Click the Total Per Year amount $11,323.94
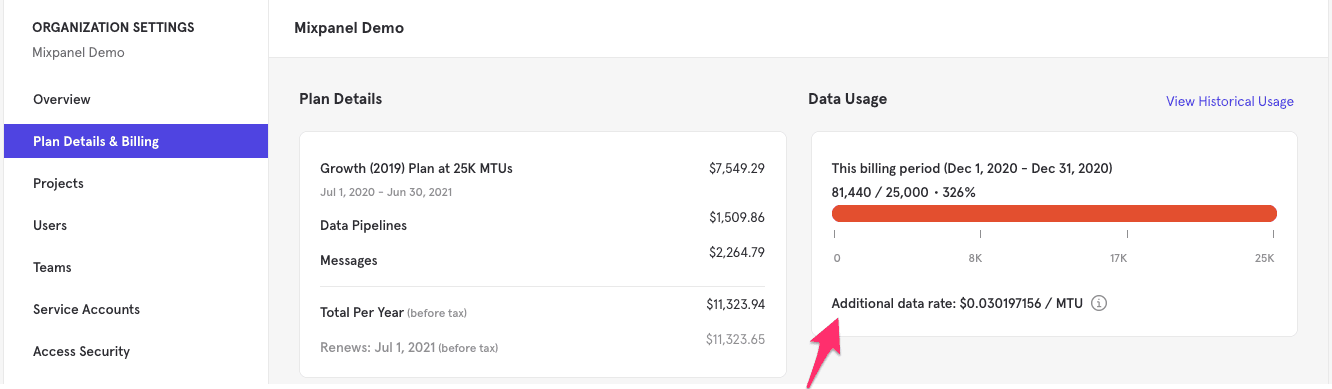This screenshot has height=389, width=1332. 735,304
